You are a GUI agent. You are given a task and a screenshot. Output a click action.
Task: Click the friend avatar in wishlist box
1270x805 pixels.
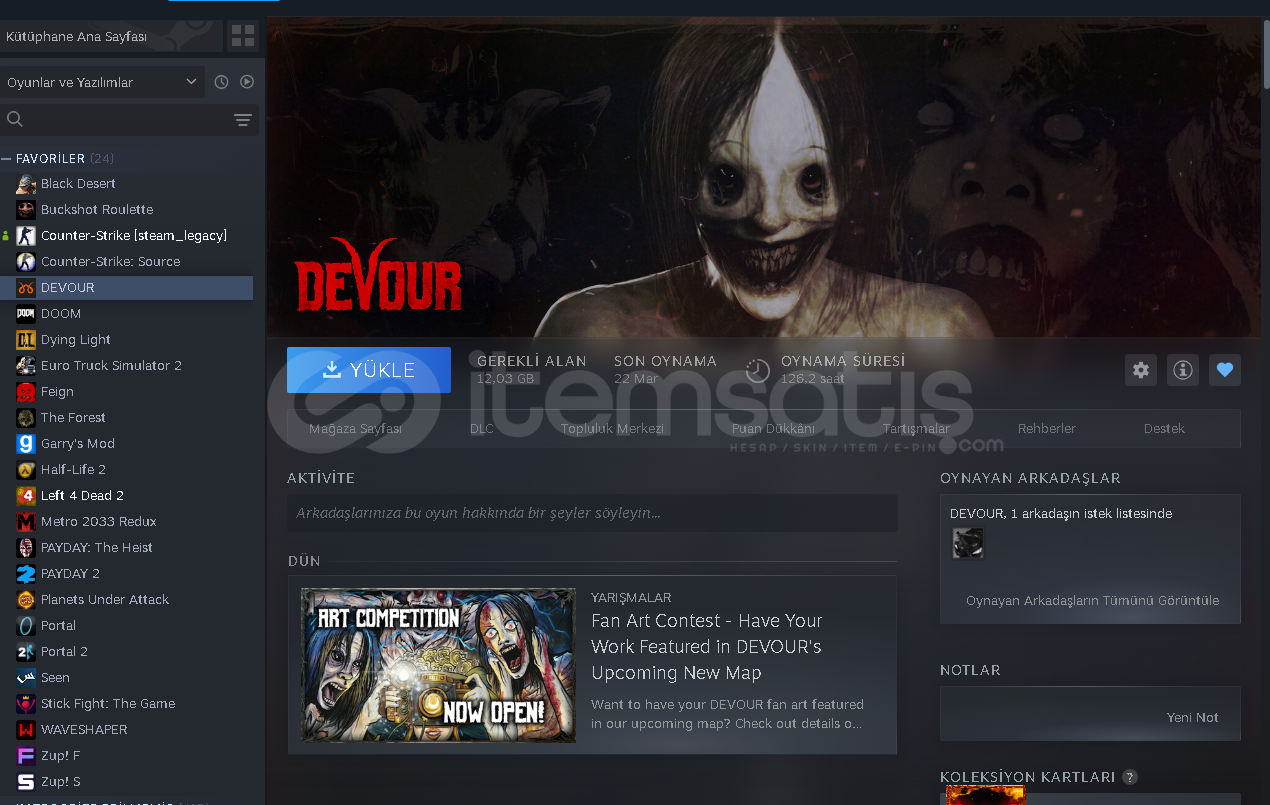[968, 543]
